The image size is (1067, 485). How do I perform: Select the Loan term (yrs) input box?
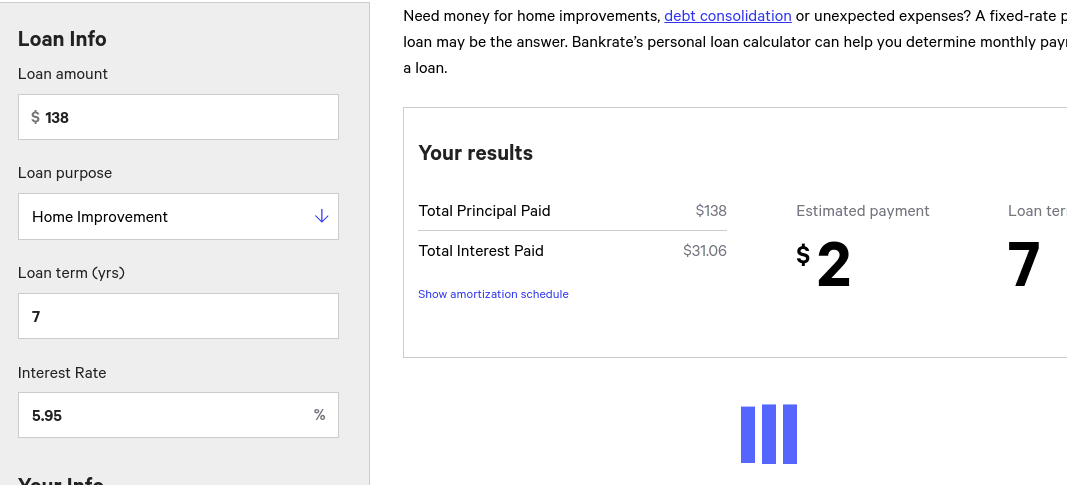tap(178, 316)
